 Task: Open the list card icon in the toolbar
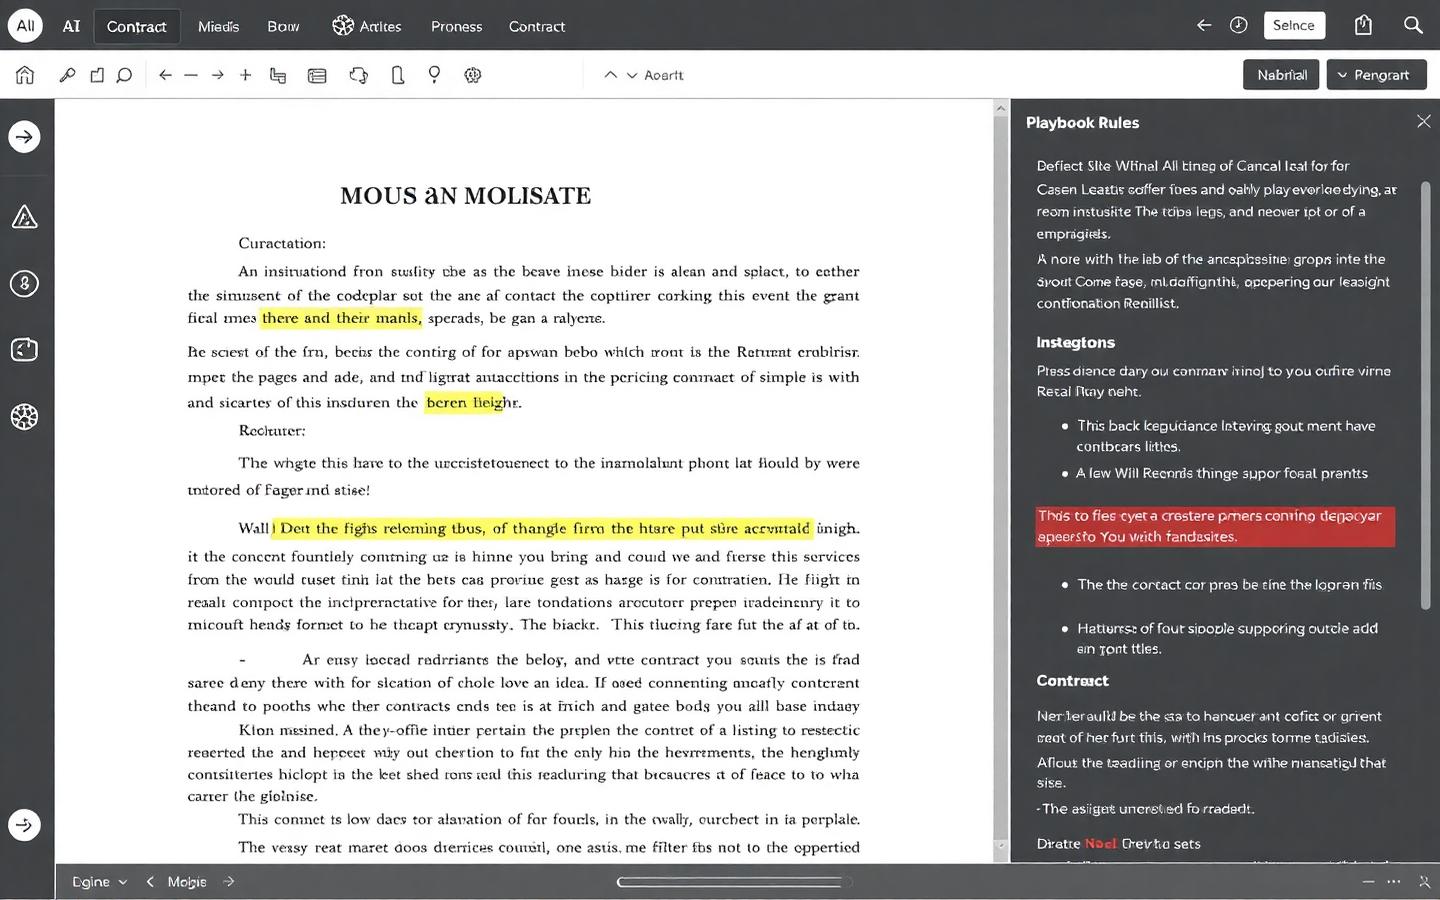click(317, 75)
